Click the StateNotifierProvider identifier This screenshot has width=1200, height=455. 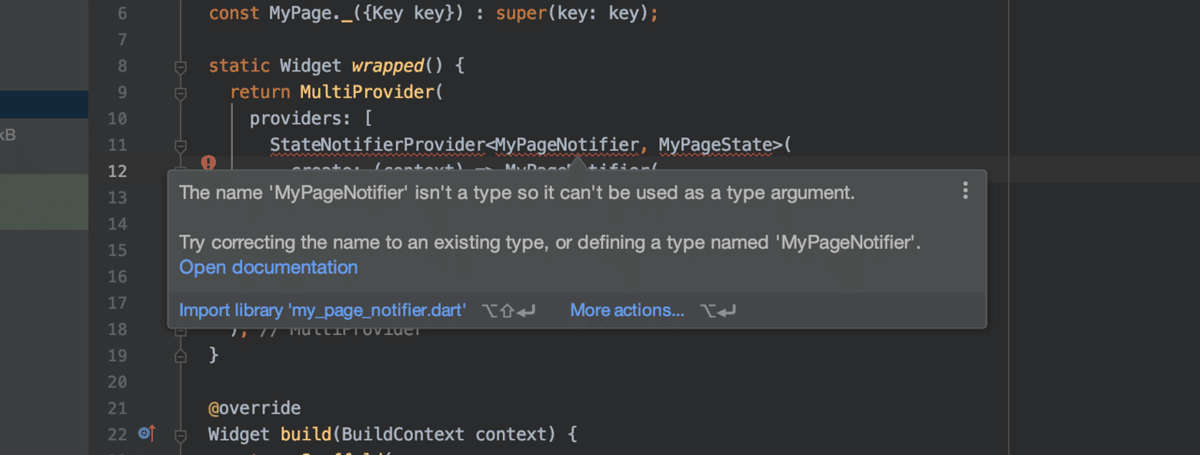377,145
